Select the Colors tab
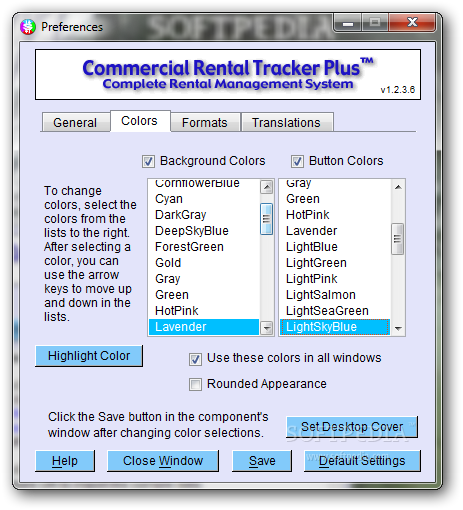Image resolution: width=463 pixels, height=510 pixels. 140,121
